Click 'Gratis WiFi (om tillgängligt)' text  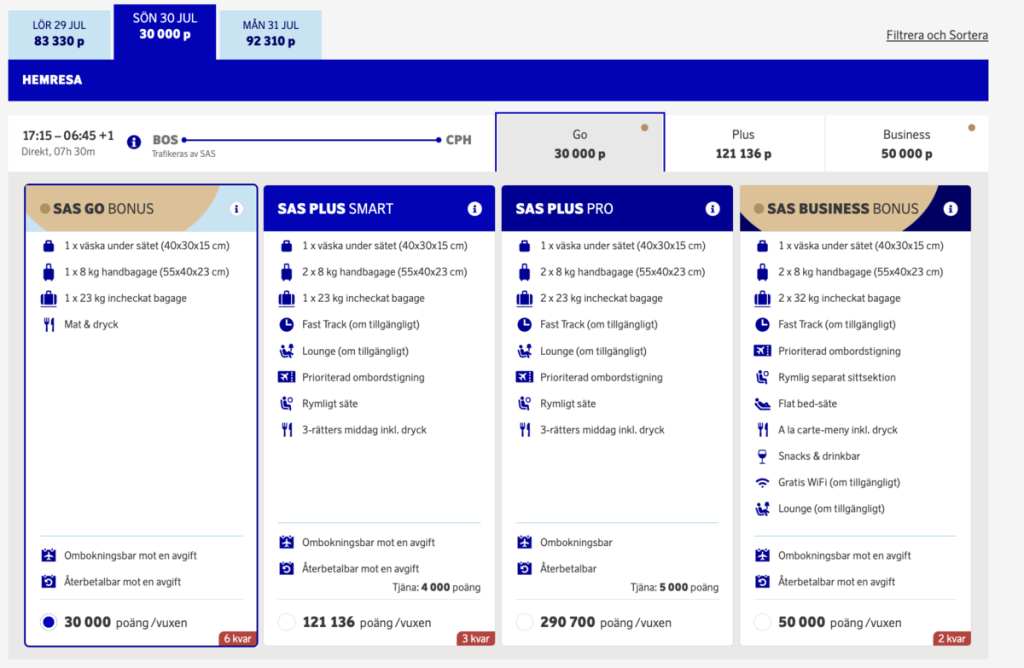(x=839, y=483)
